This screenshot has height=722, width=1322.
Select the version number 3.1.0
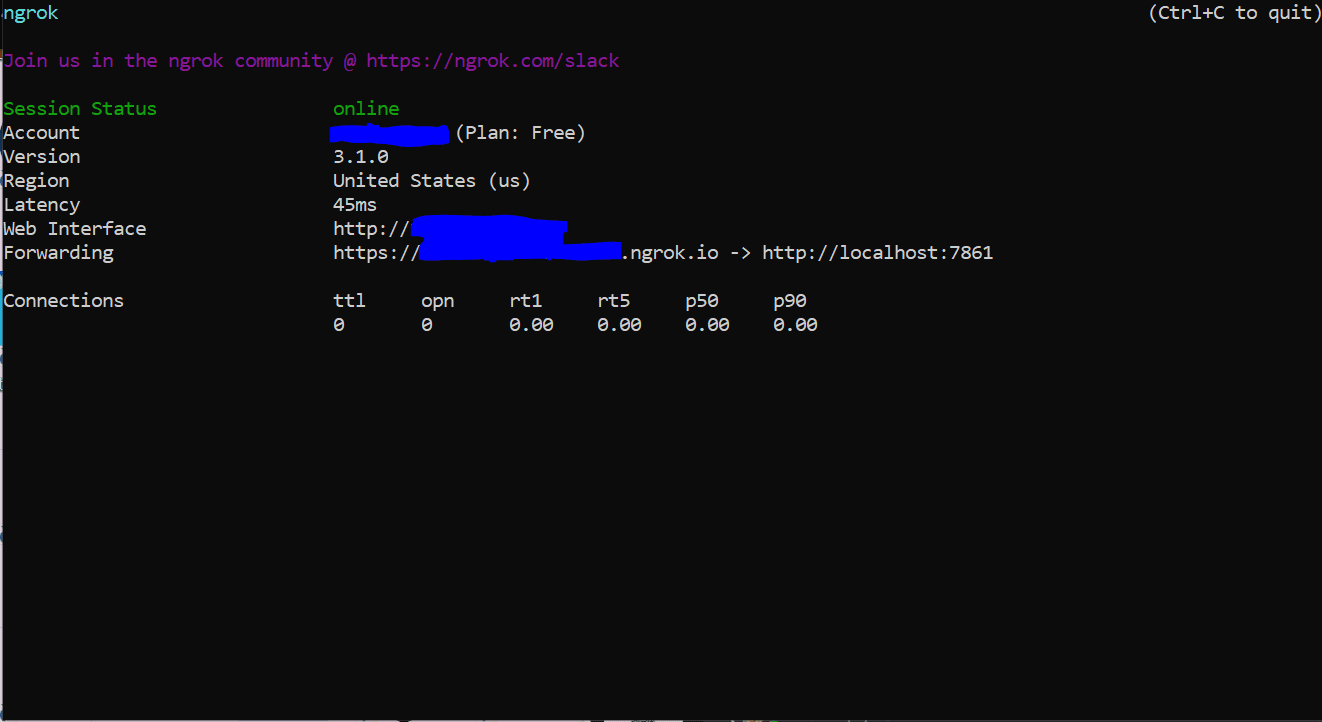[x=360, y=157]
